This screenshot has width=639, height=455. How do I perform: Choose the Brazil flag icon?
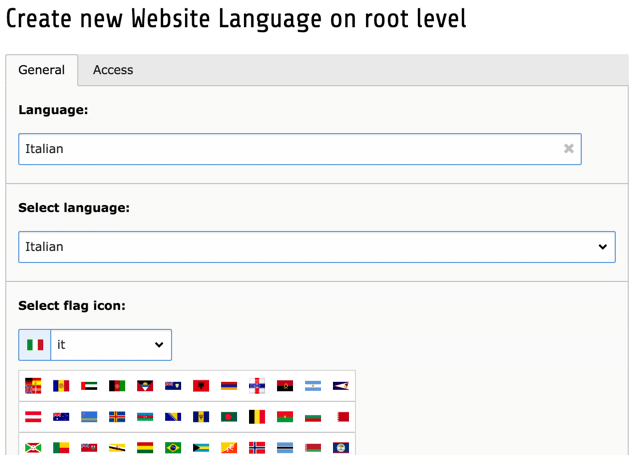[173, 448]
